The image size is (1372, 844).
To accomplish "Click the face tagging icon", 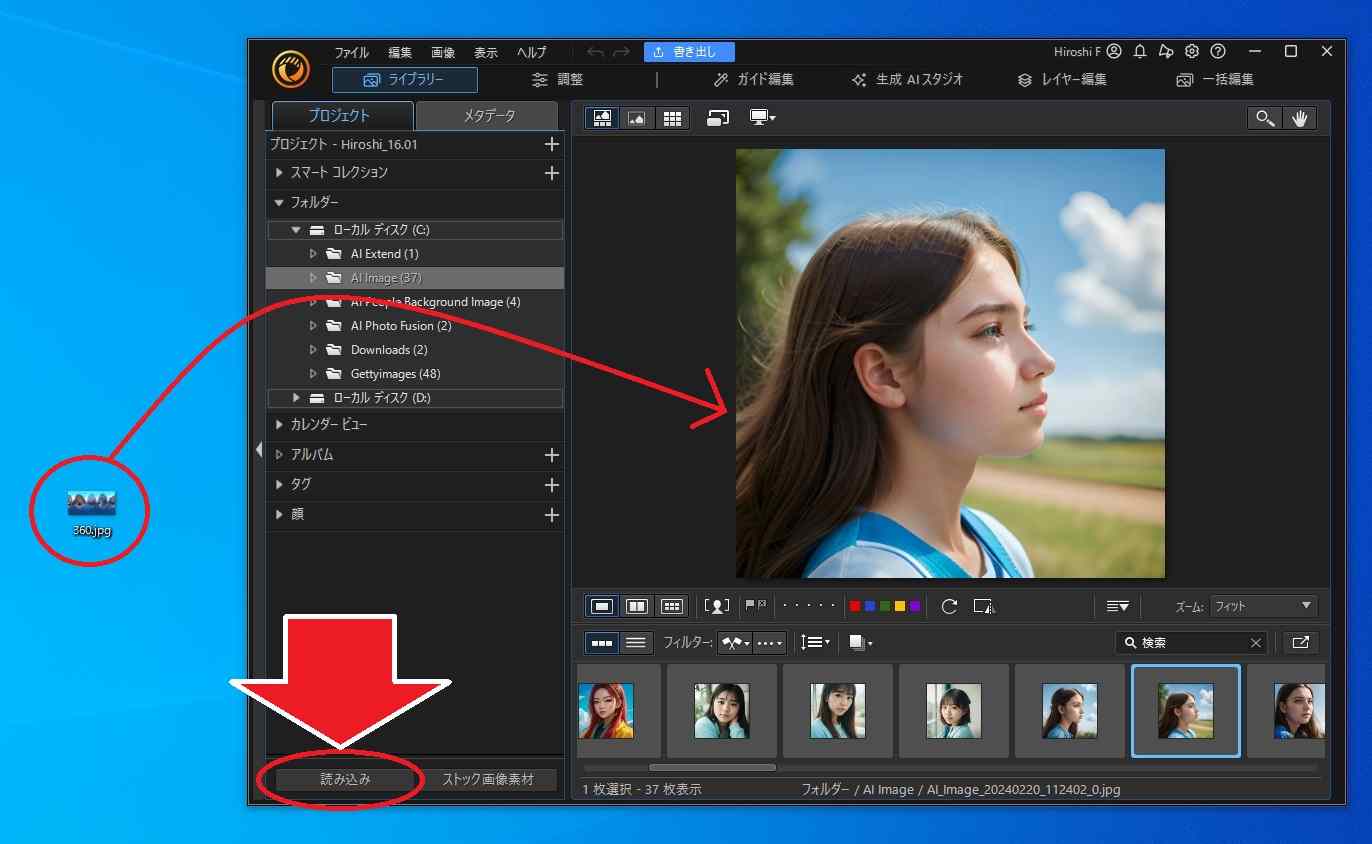I will [717, 606].
